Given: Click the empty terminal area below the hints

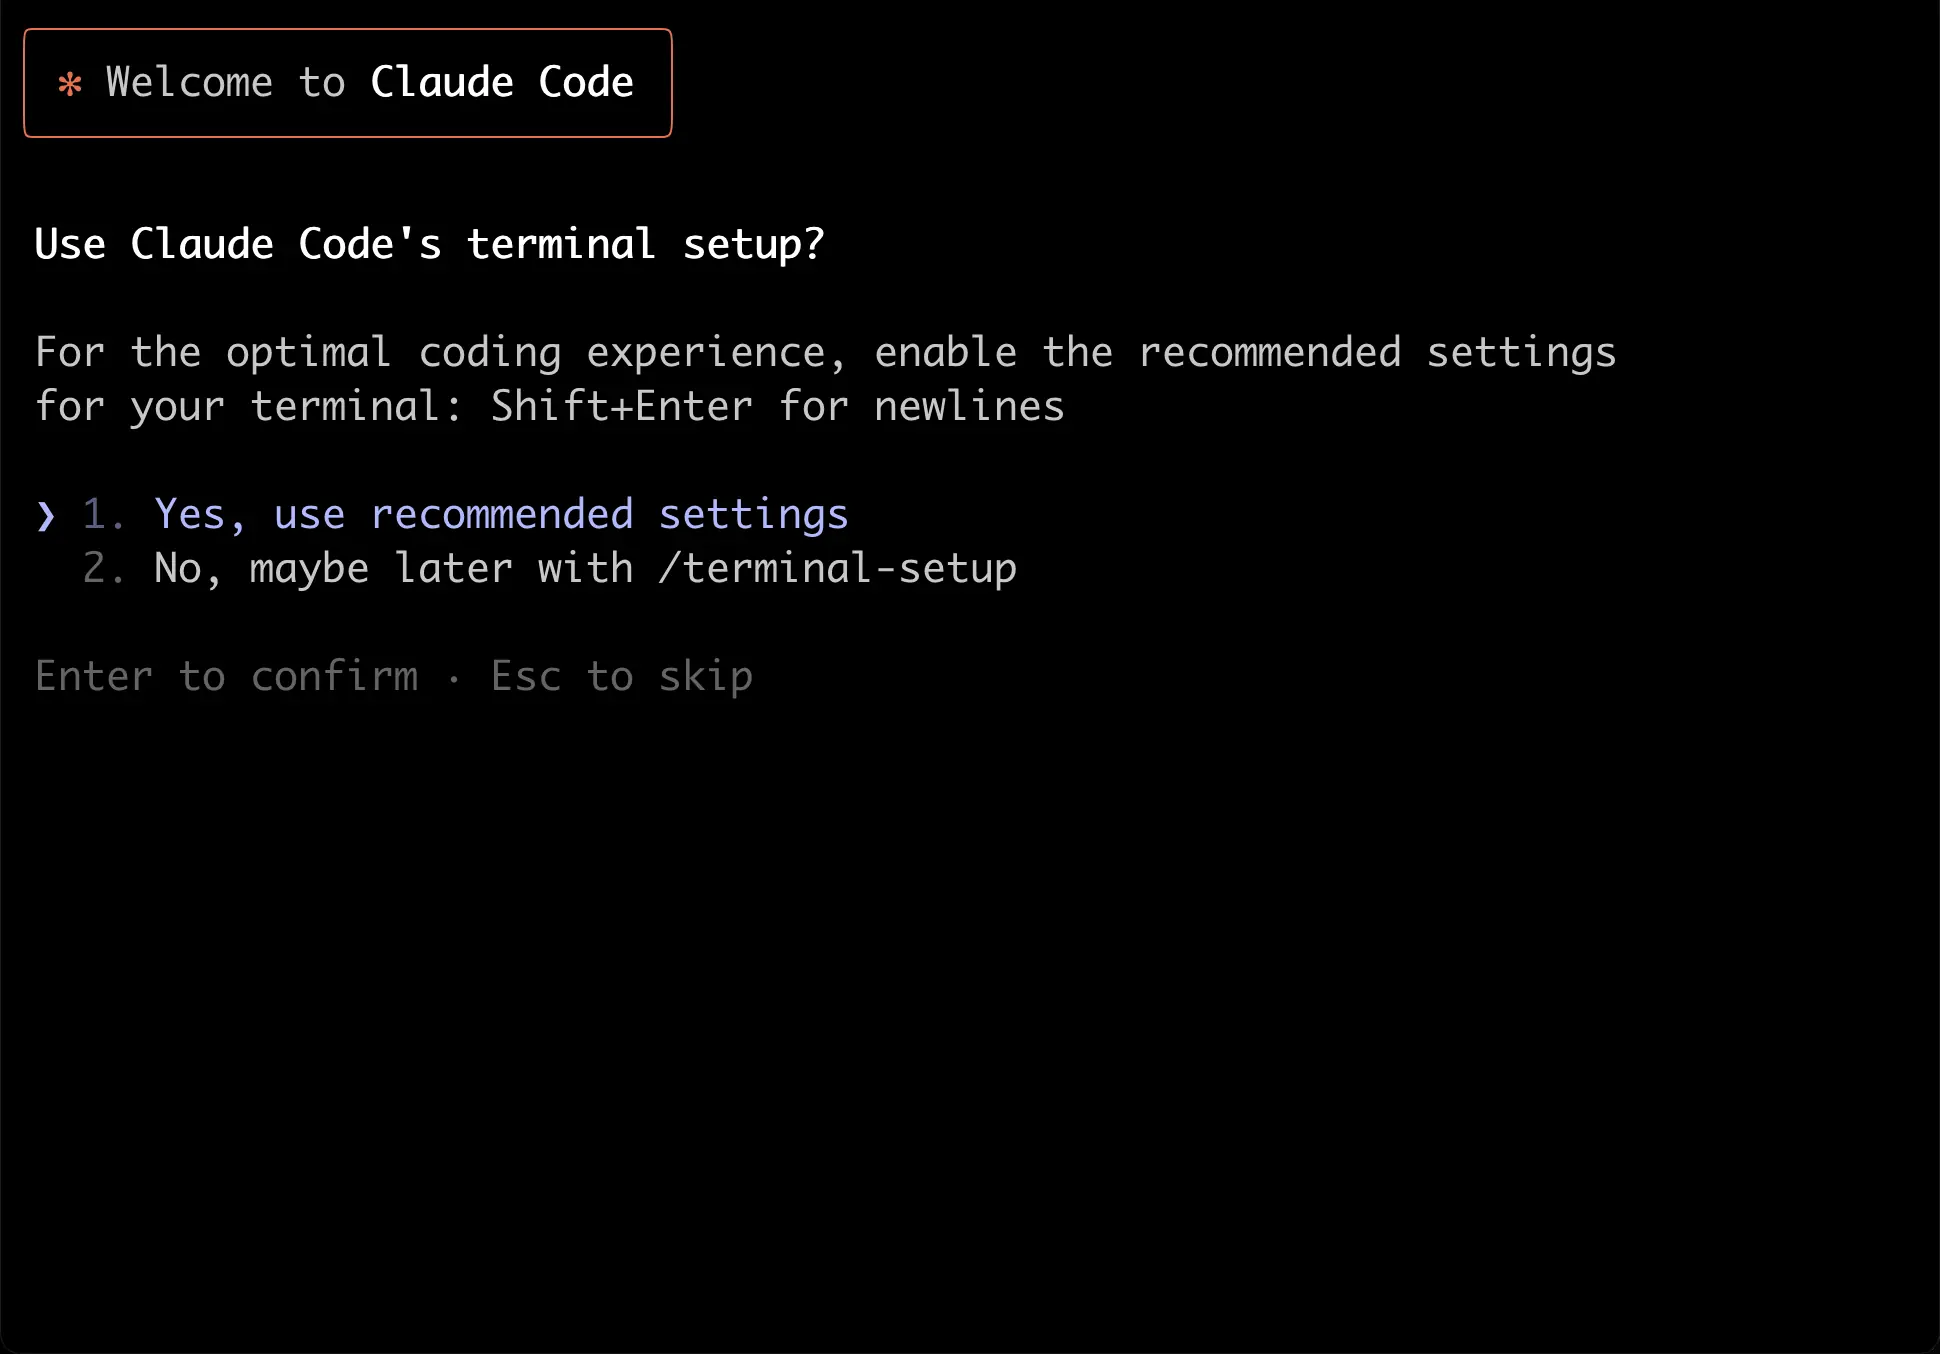Looking at the screenshot, I should point(970,1000).
